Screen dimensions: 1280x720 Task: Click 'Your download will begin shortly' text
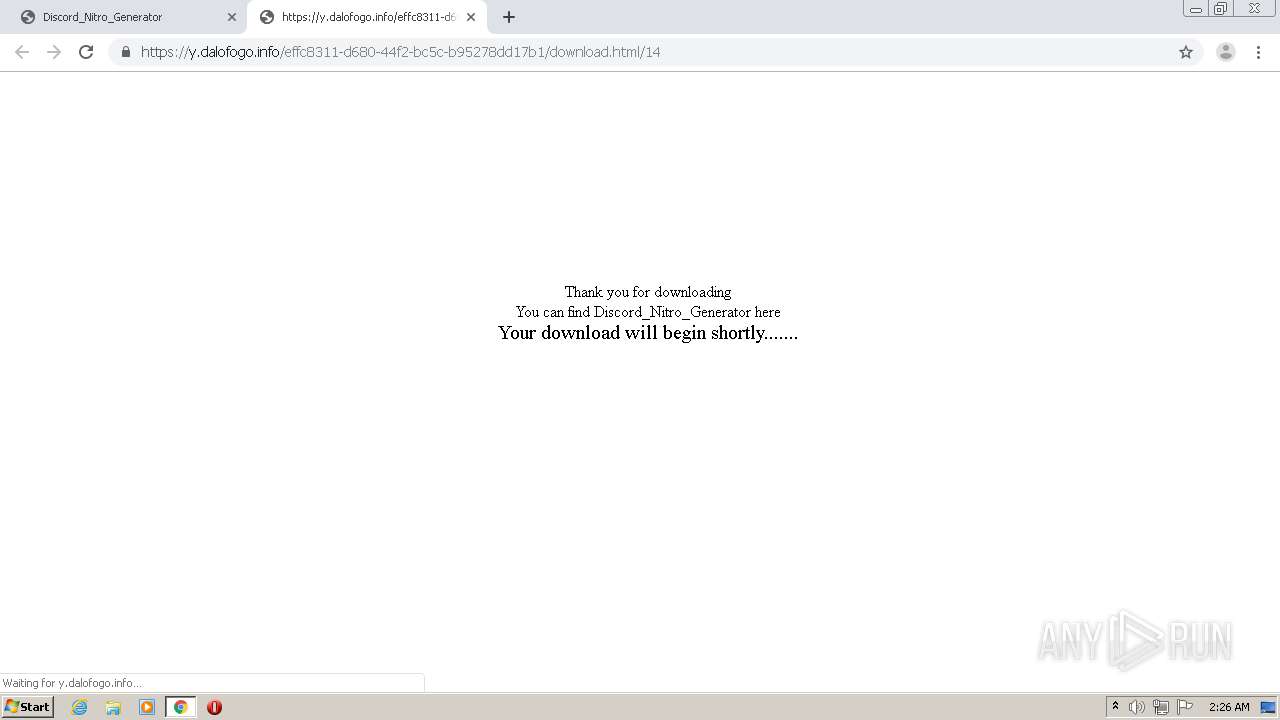pos(648,333)
